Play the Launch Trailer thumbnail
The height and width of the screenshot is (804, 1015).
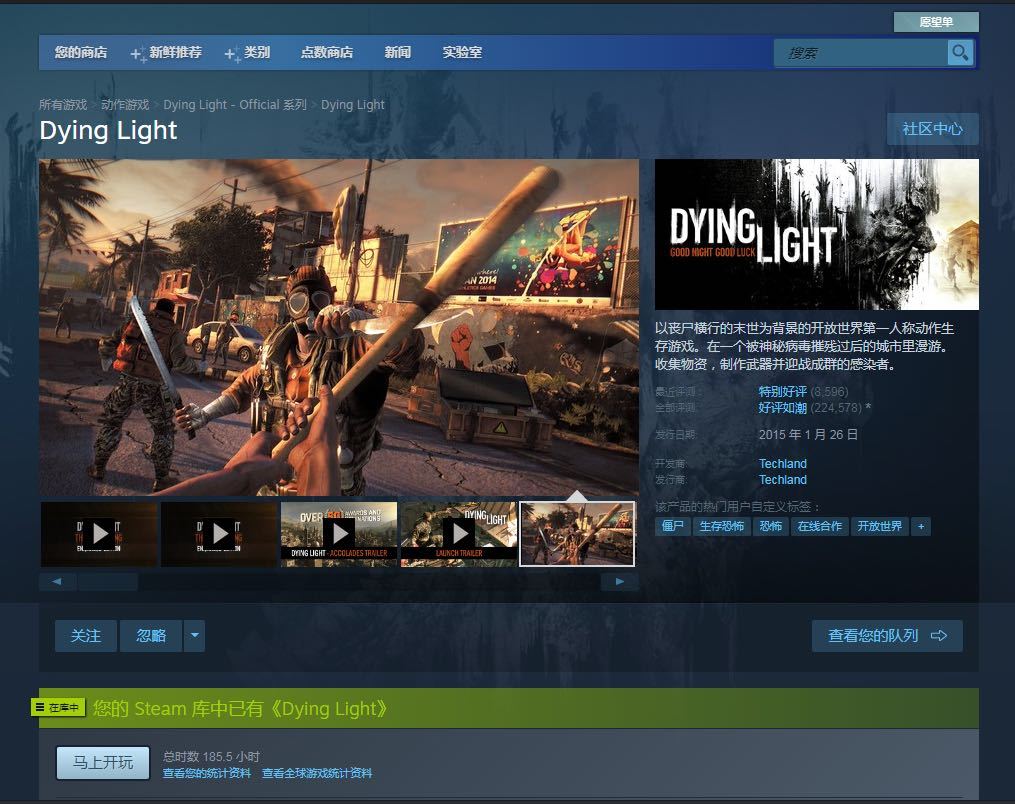coord(459,534)
